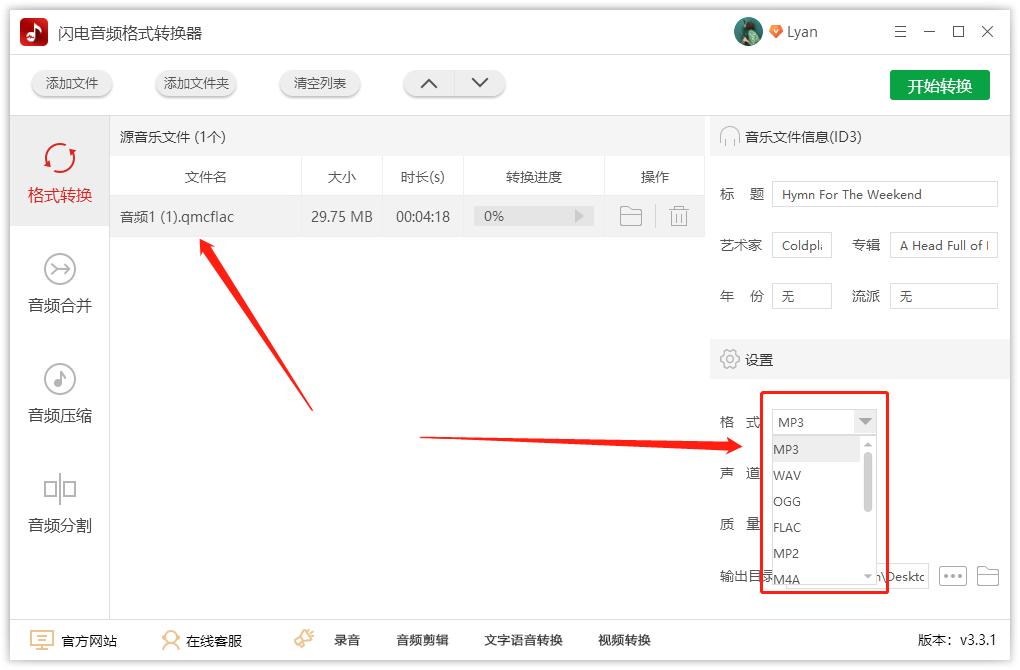Click the three-dots browse output button
The image size is (1020, 670).
click(953, 576)
